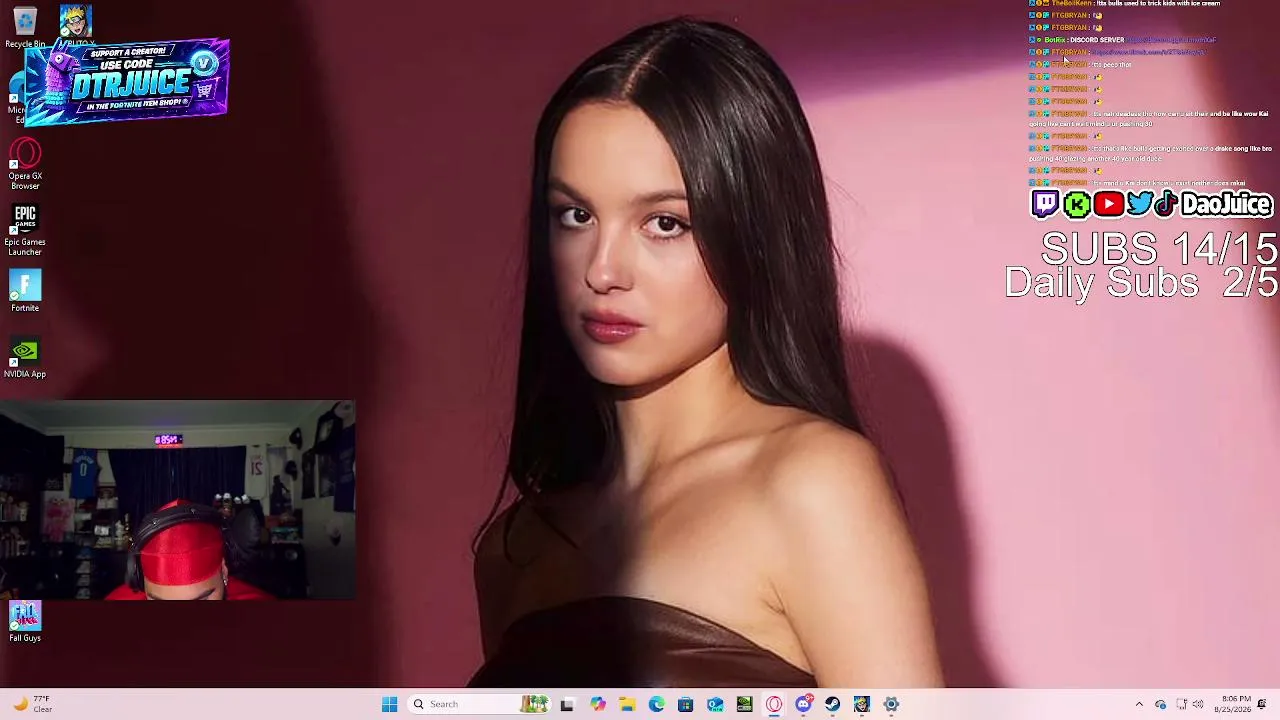The height and width of the screenshot is (720, 1280).
Task: Open the volume tray icon
Action: (1198, 704)
